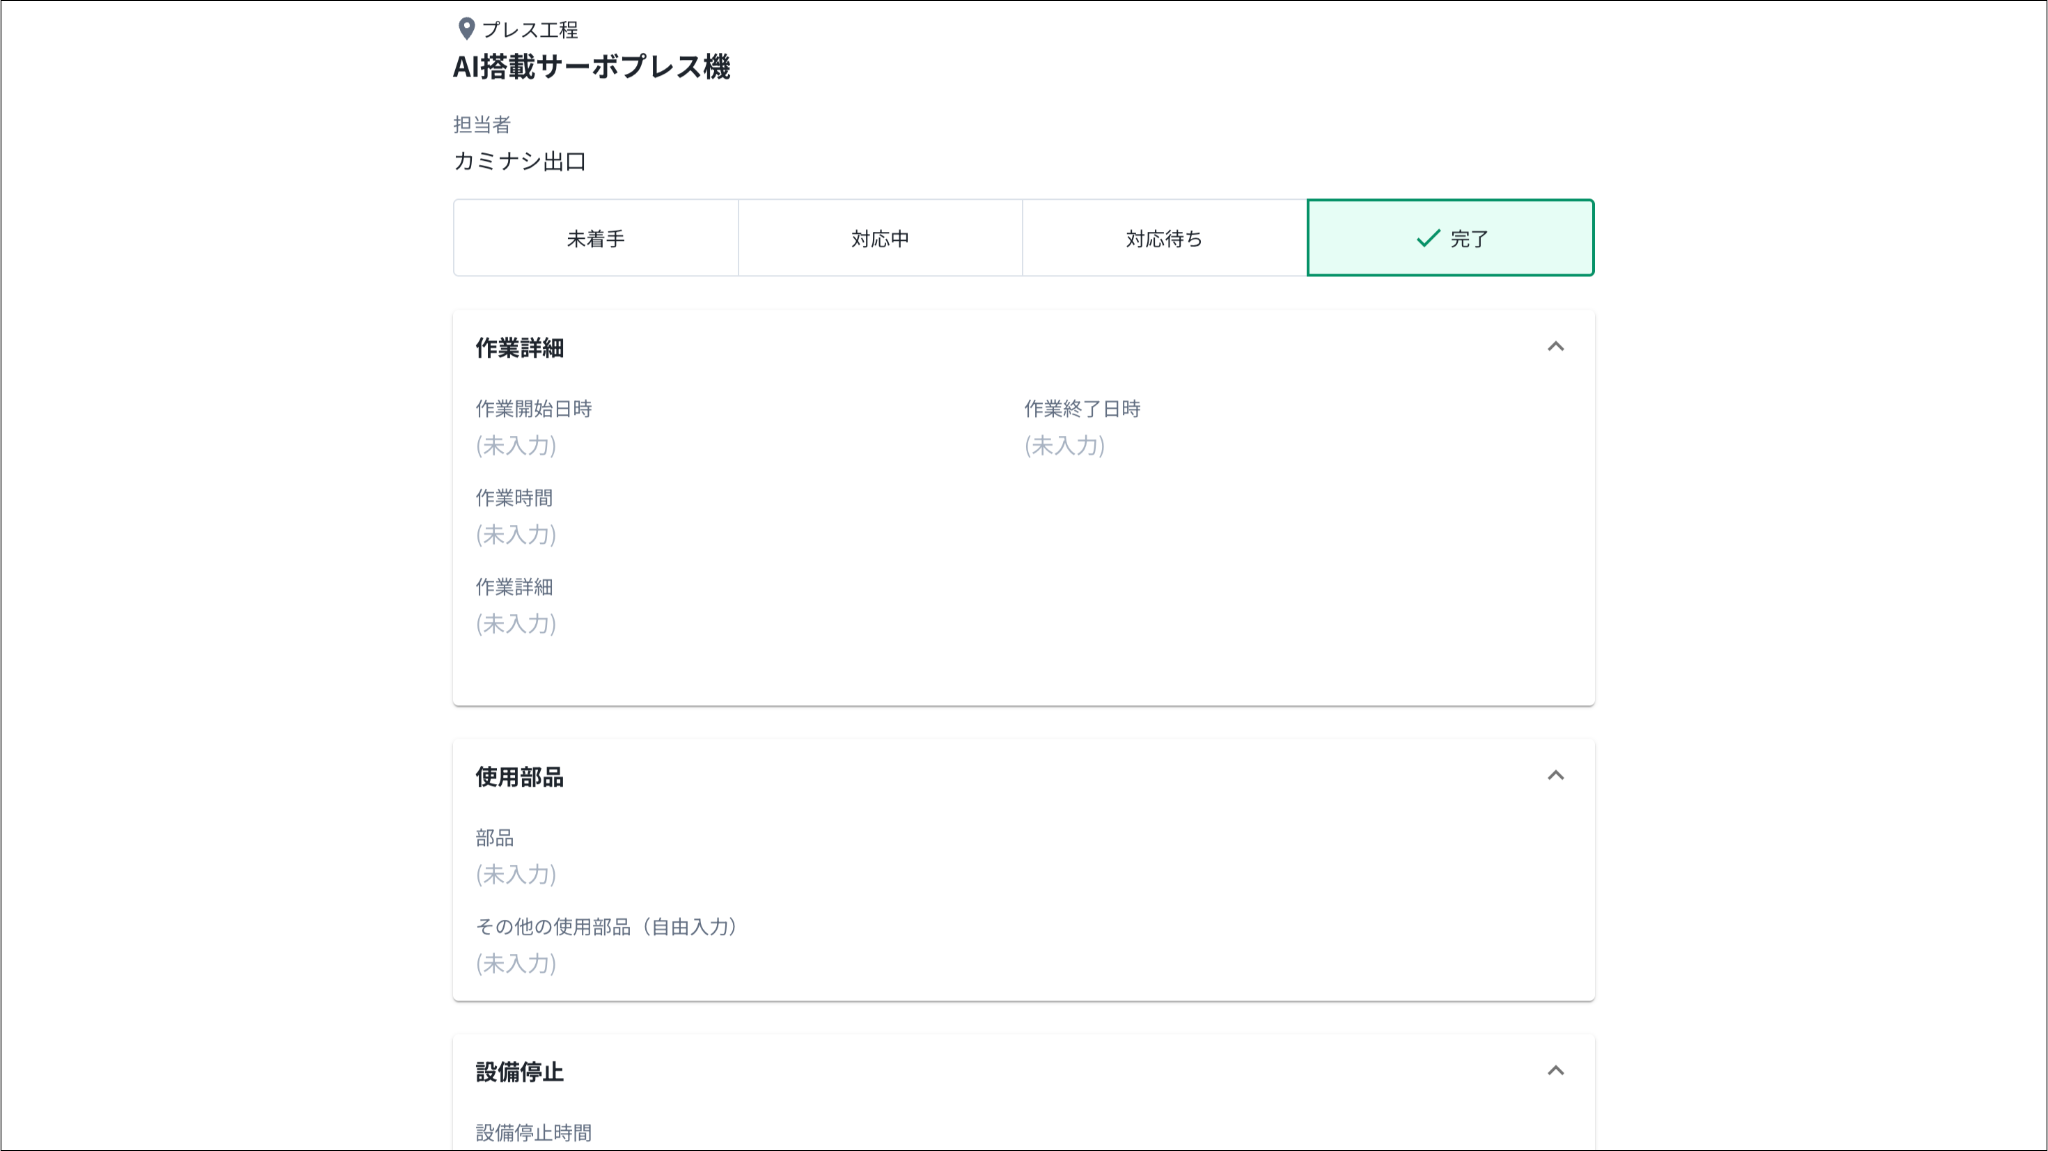Collapse the 設備停止 section
The height and width of the screenshot is (1151, 2048).
click(x=1555, y=1071)
